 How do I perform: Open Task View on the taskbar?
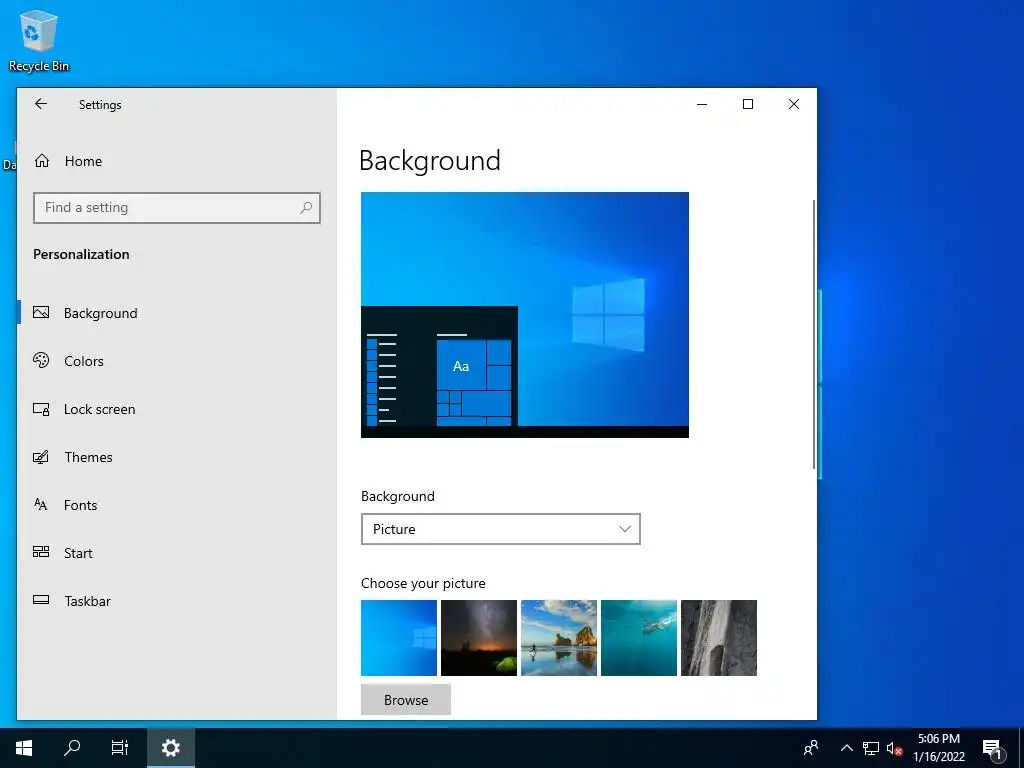click(120, 748)
